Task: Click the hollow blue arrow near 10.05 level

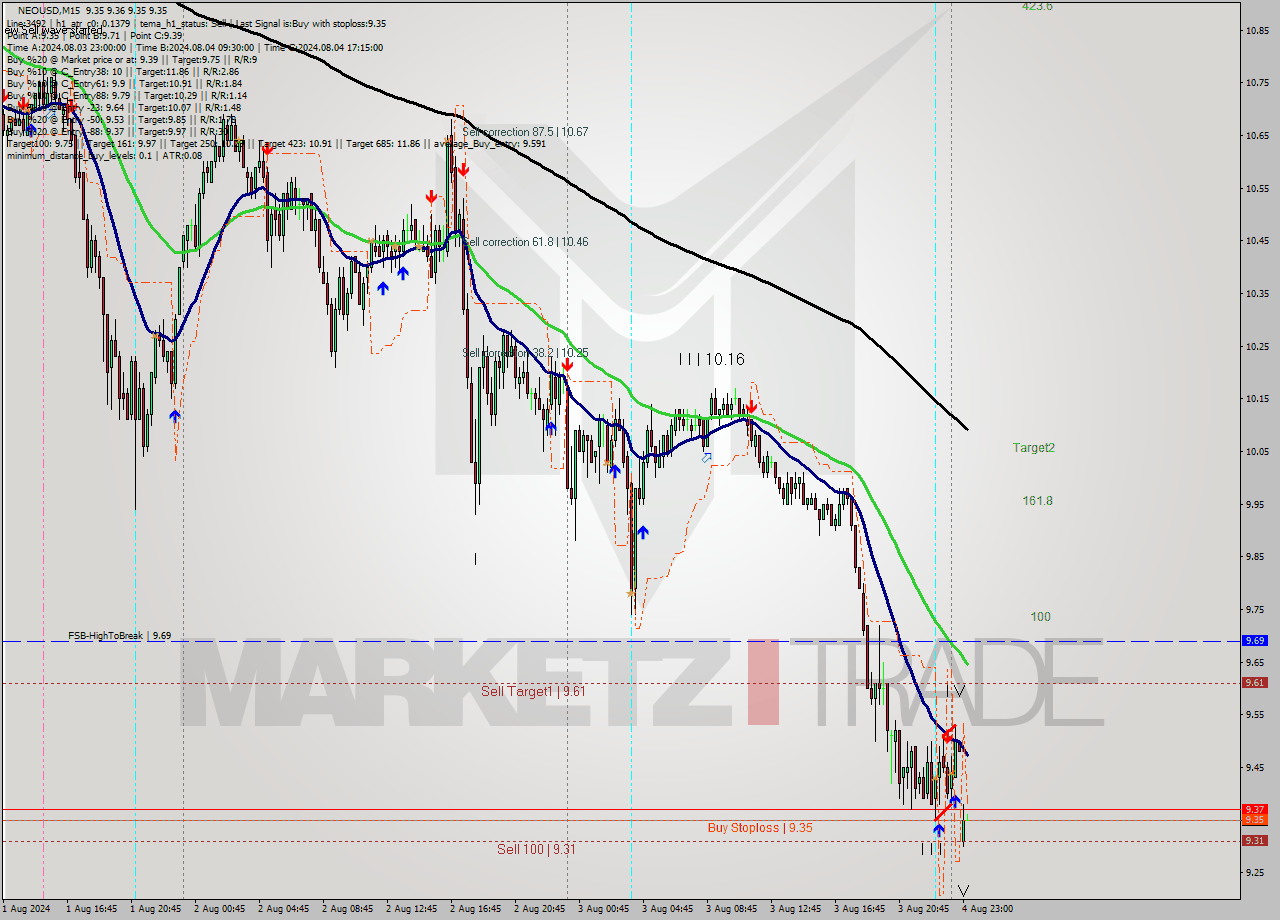Action: [707, 458]
